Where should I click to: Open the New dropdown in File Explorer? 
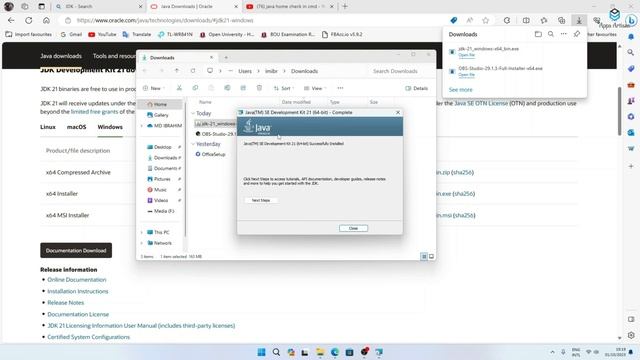click(x=154, y=88)
